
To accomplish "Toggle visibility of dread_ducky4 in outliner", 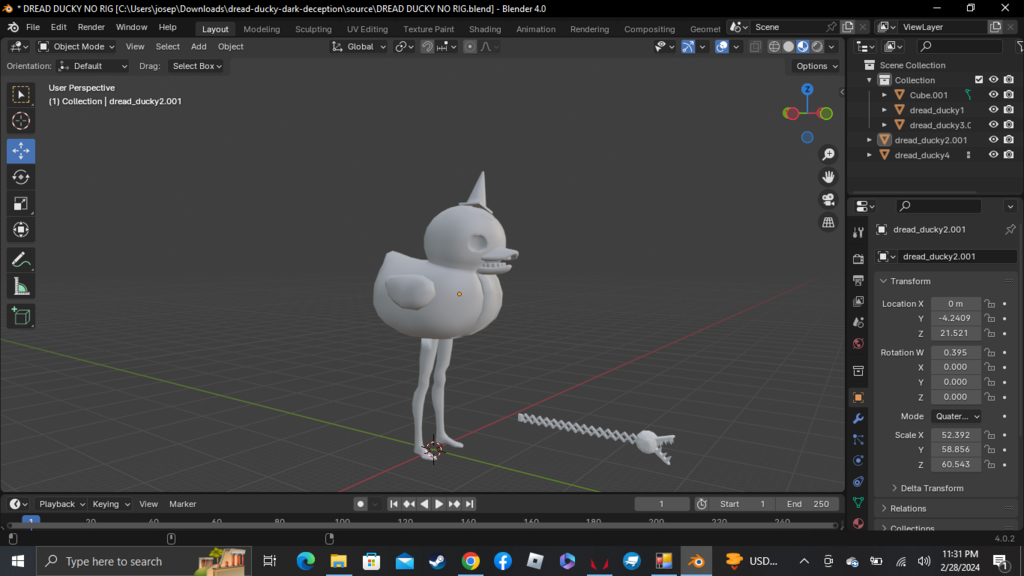I will point(993,155).
